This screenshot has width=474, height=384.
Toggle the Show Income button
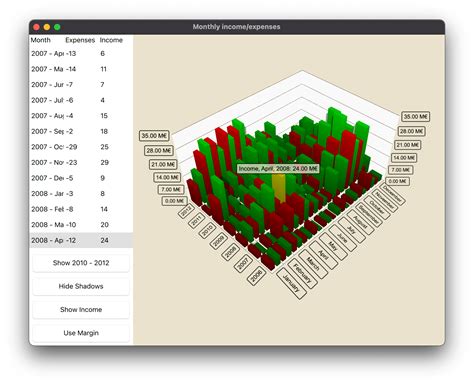pos(81,310)
